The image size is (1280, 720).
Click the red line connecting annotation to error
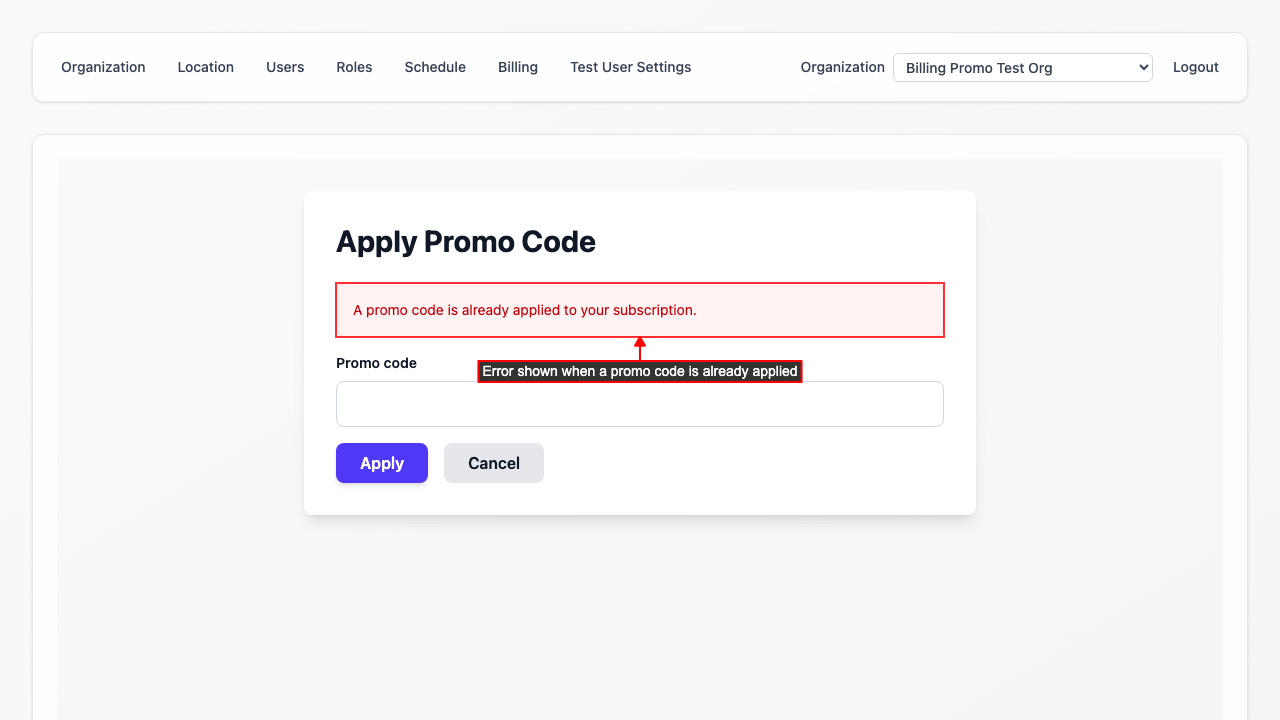click(x=640, y=354)
